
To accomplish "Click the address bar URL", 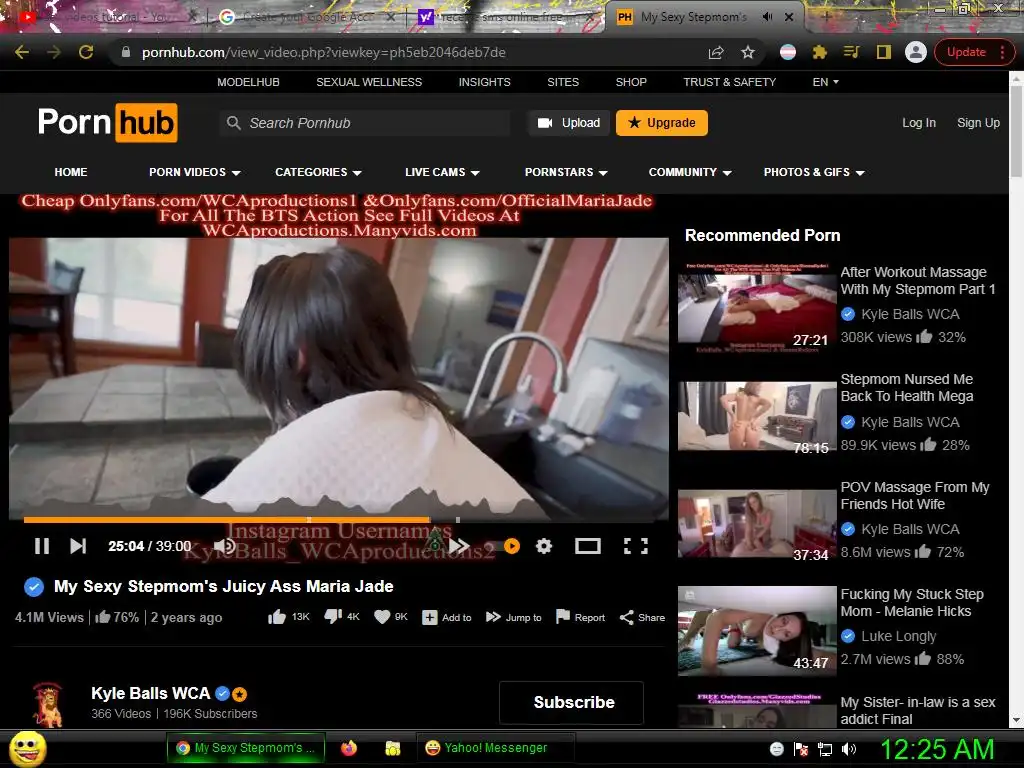I will click(x=323, y=52).
